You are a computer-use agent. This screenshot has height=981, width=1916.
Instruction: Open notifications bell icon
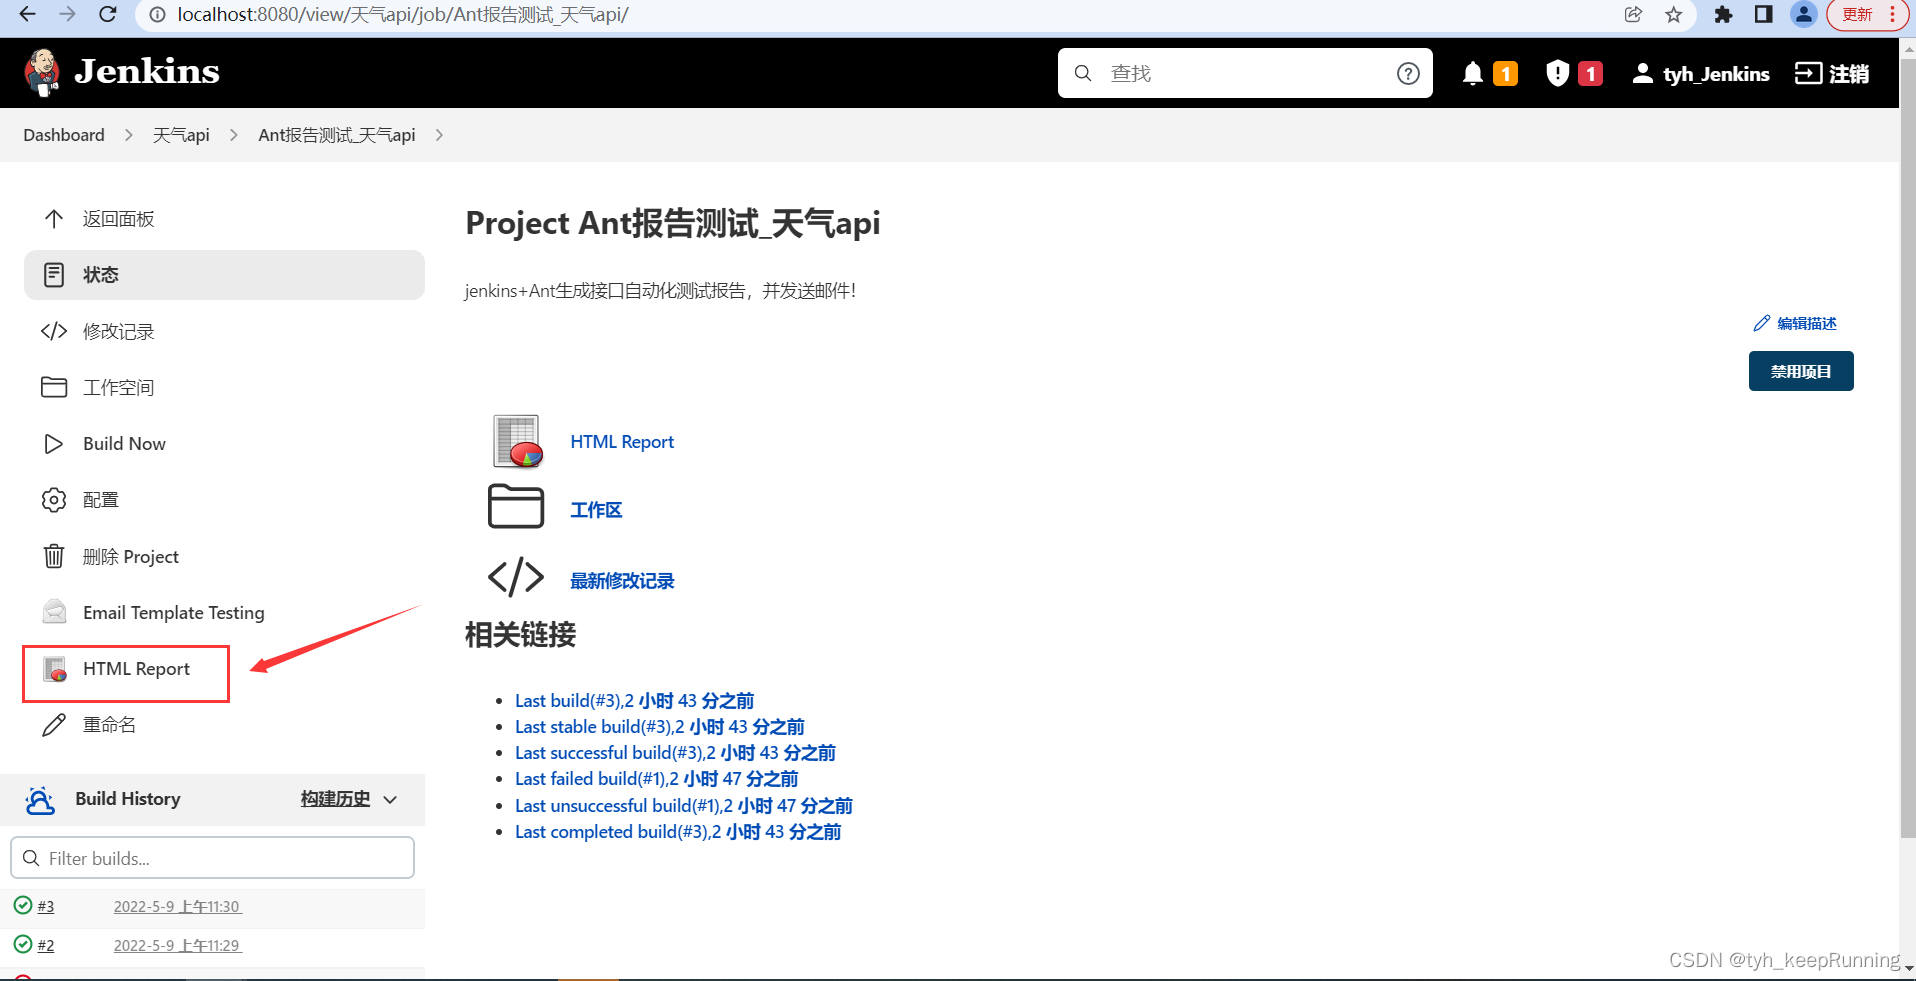[1472, 73]
